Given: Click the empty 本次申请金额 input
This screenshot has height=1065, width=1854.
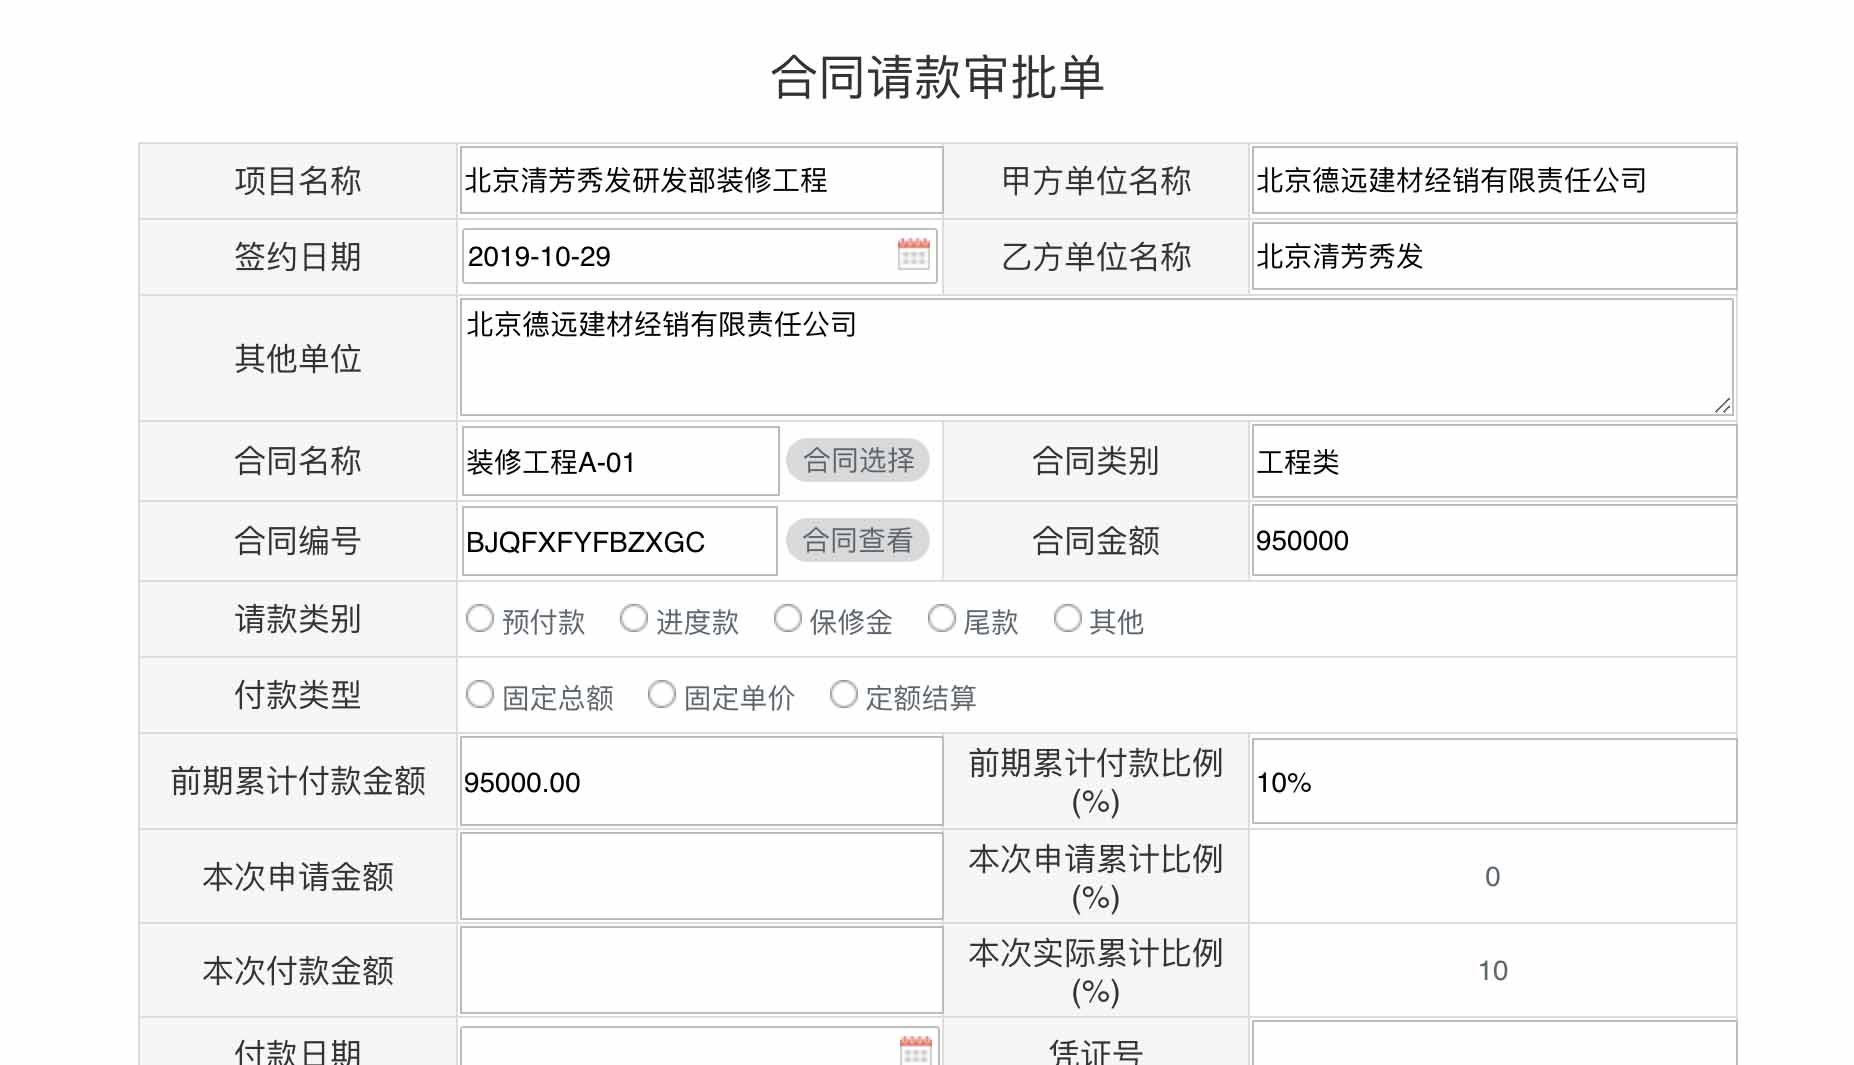Looking at the screenshot, I should coord(700,875).
